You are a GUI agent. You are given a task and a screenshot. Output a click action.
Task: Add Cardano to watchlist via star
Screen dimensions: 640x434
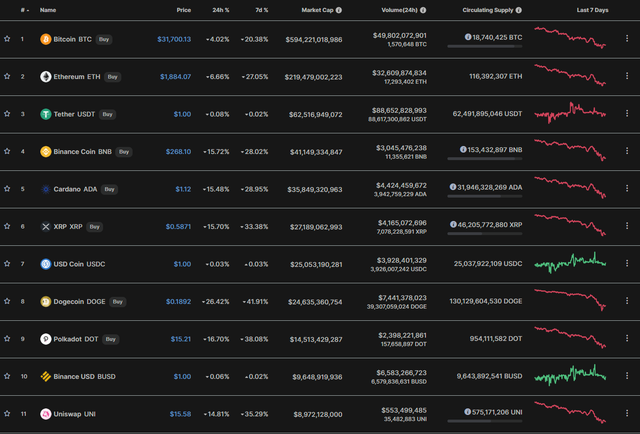point(7,189)
